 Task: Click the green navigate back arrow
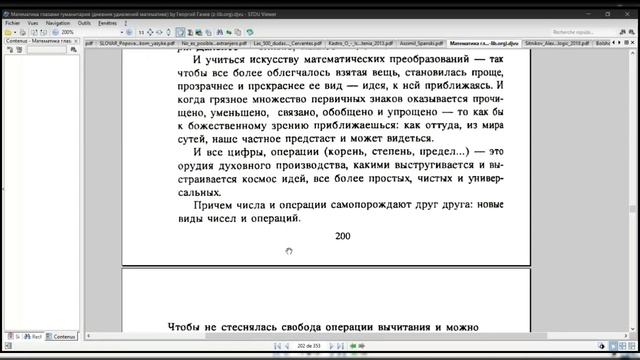[353, 346]
